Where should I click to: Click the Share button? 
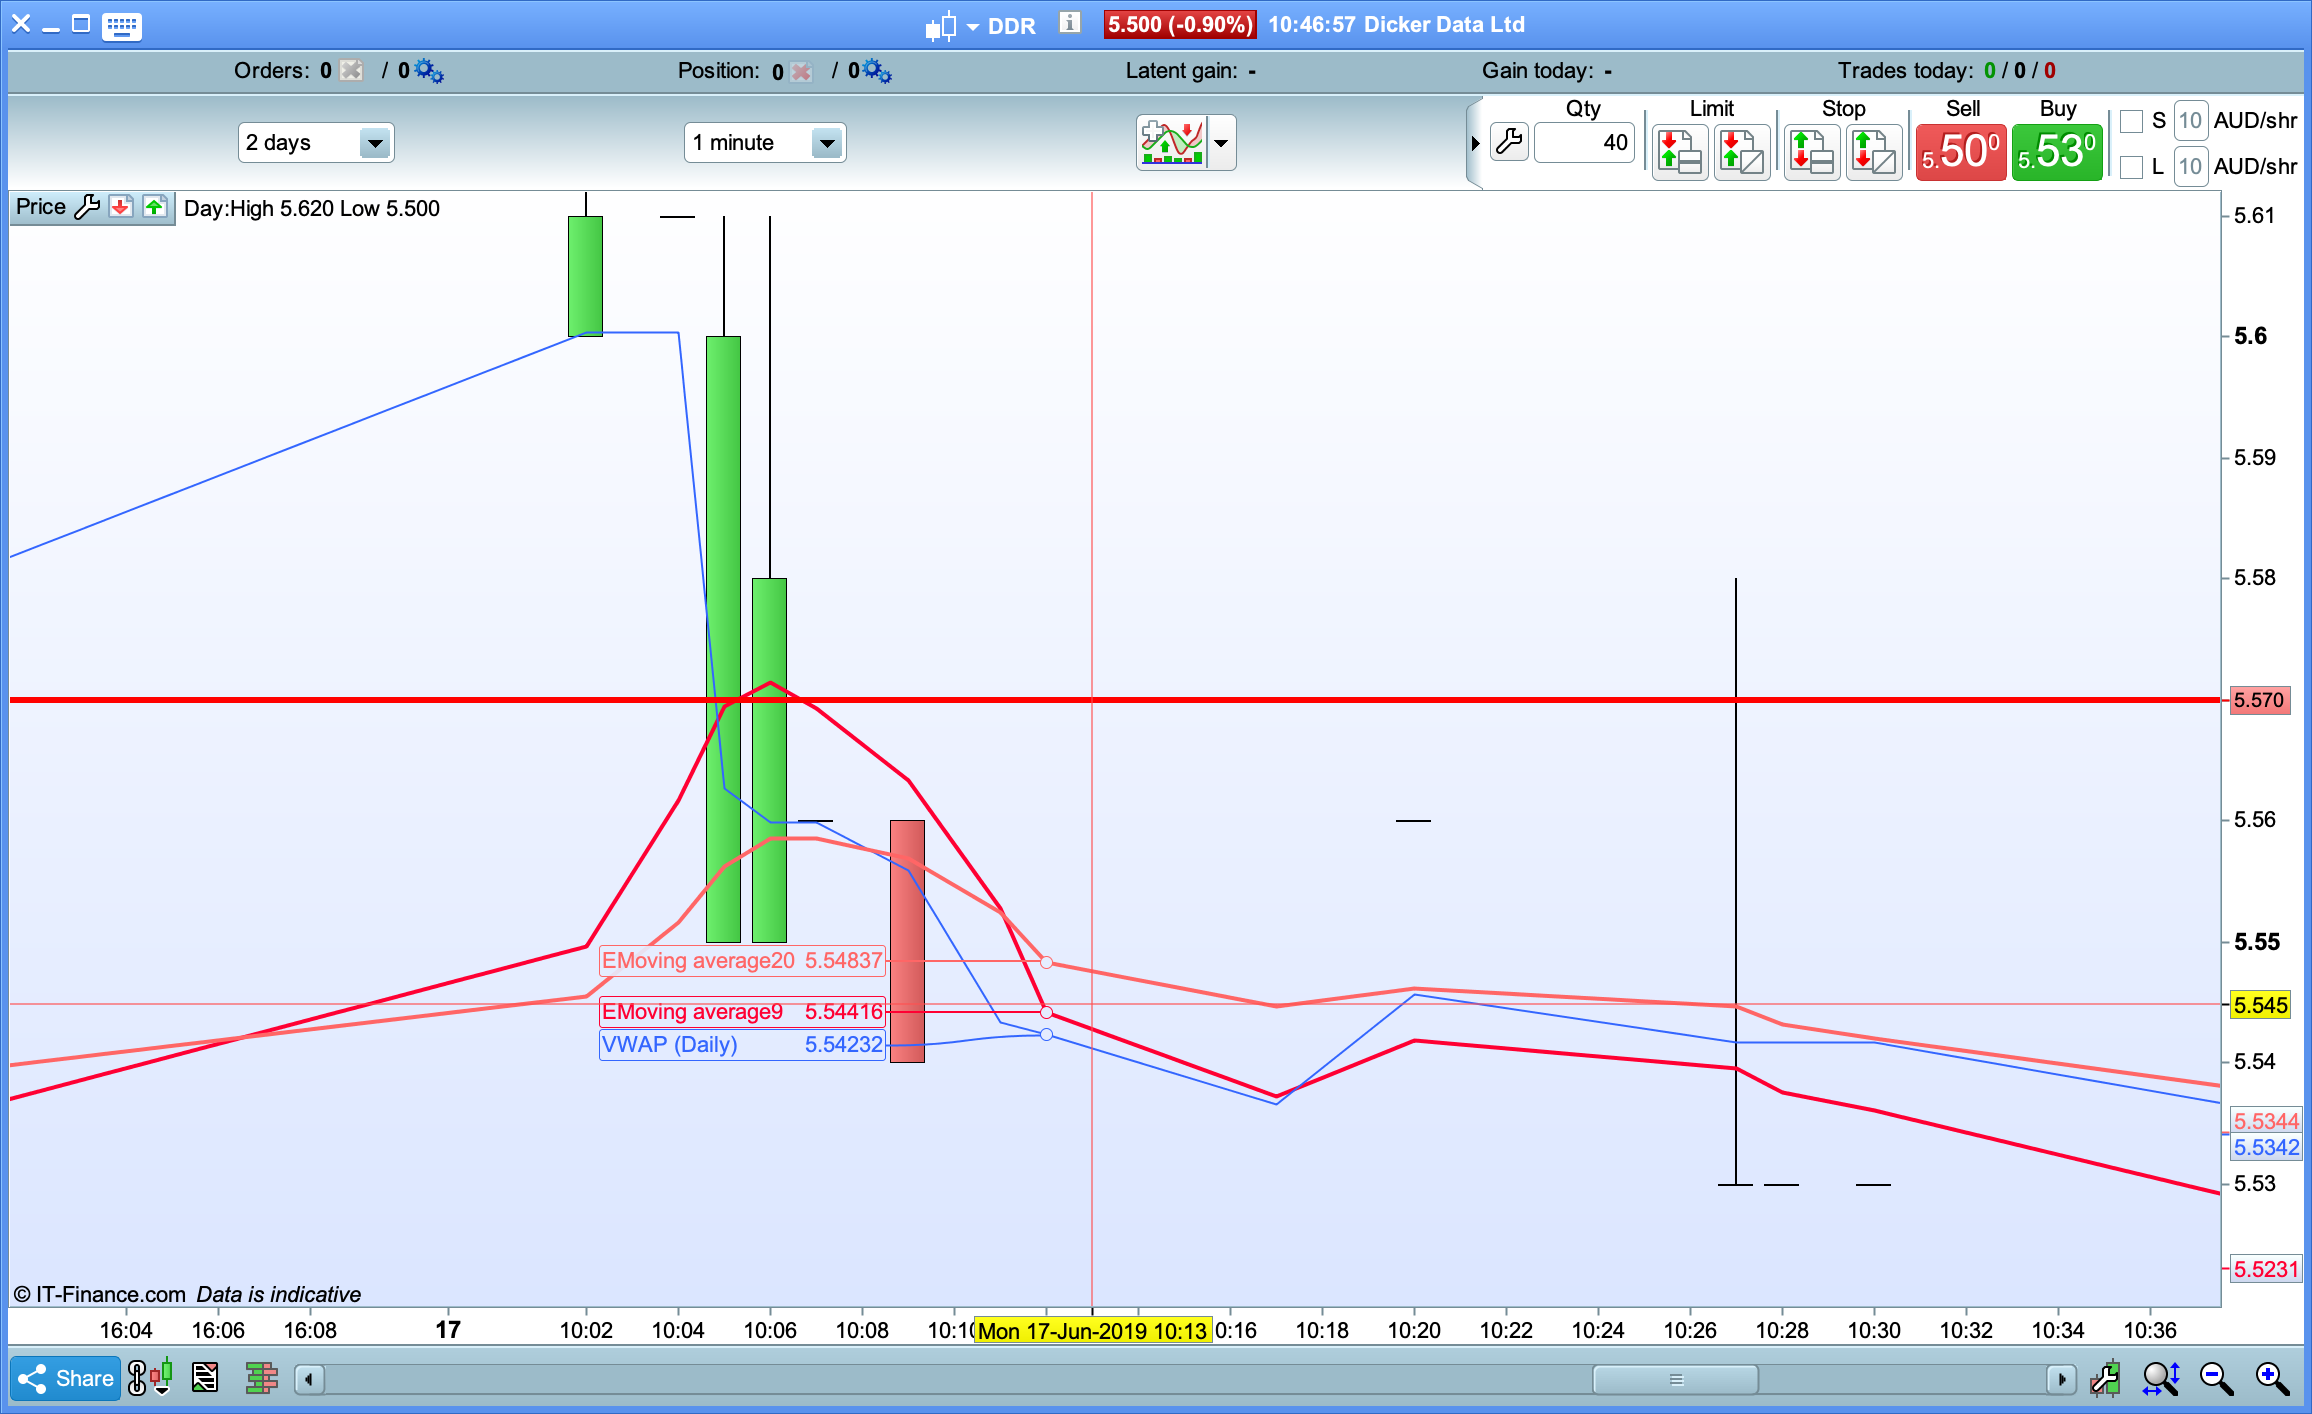coord(66,1379)
